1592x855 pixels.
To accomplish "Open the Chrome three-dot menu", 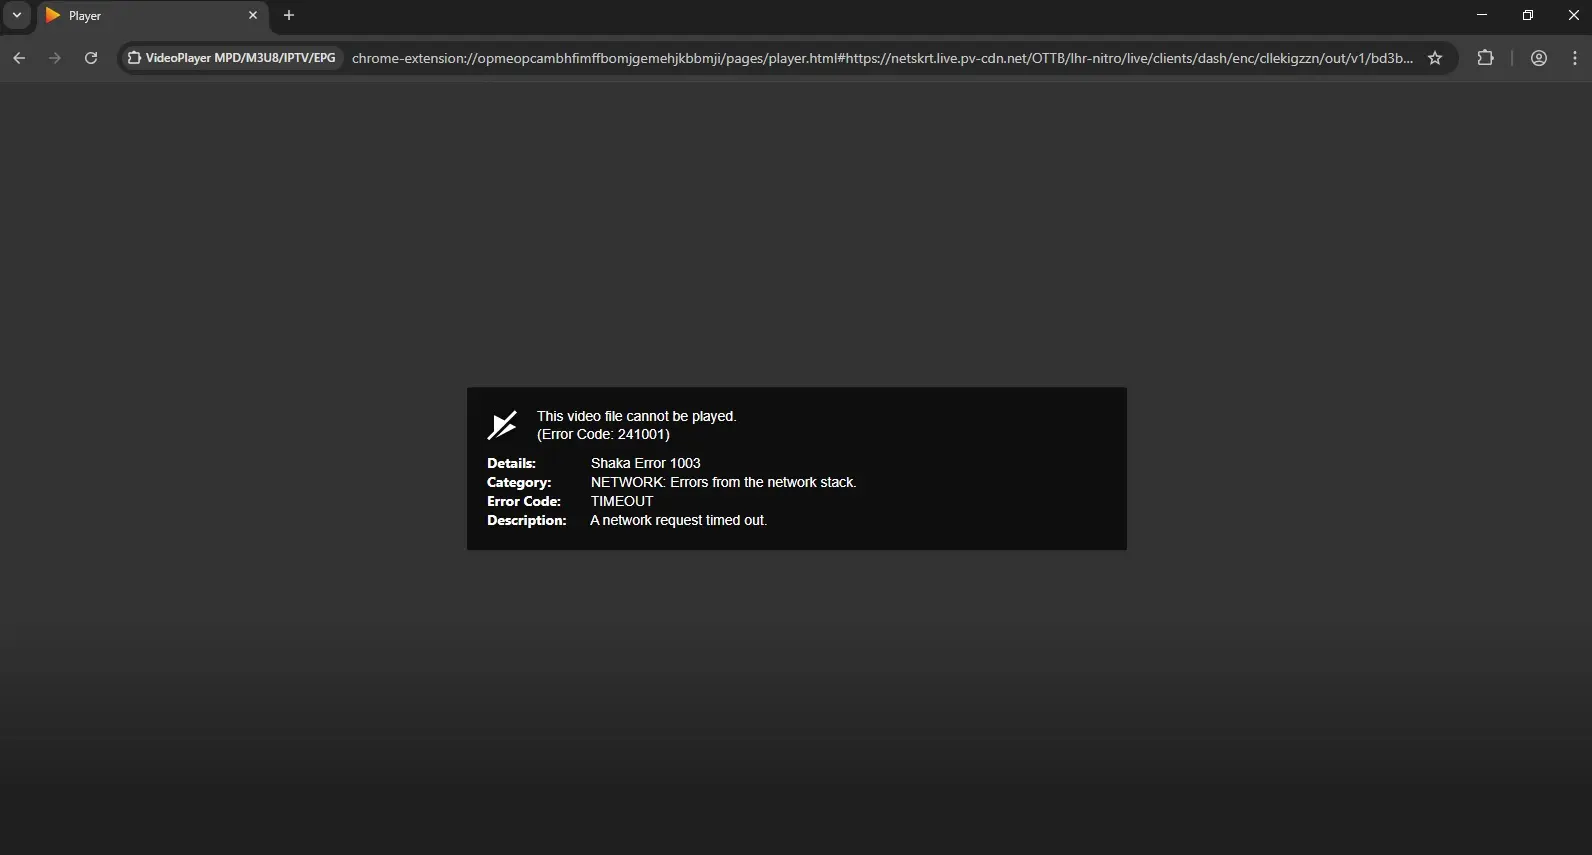I will (x=1575, y=58).
